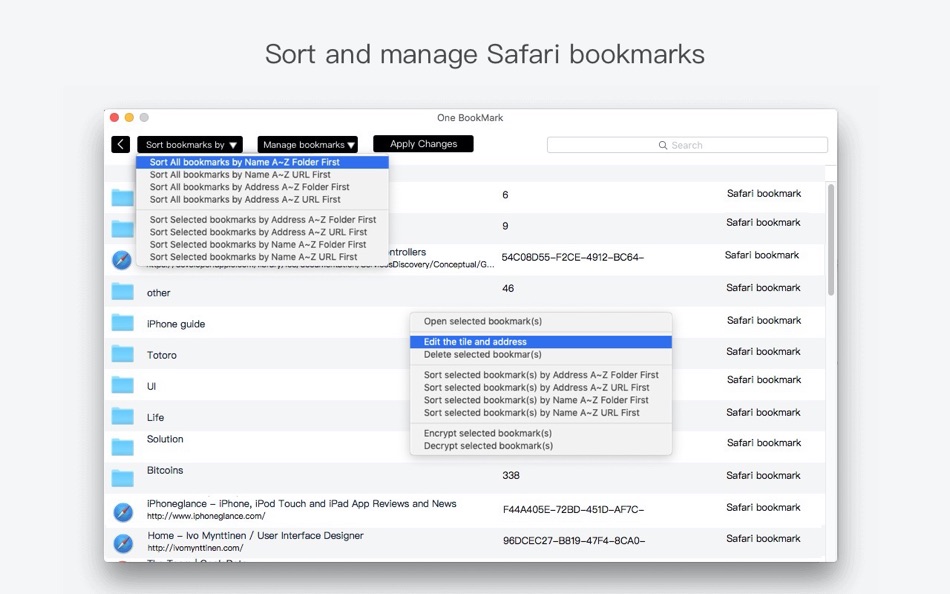Image resolution: width=950 pixels, height=594 pixels.
Task: Select the 'Totoro' folder name
Action: tap(162, 355)
